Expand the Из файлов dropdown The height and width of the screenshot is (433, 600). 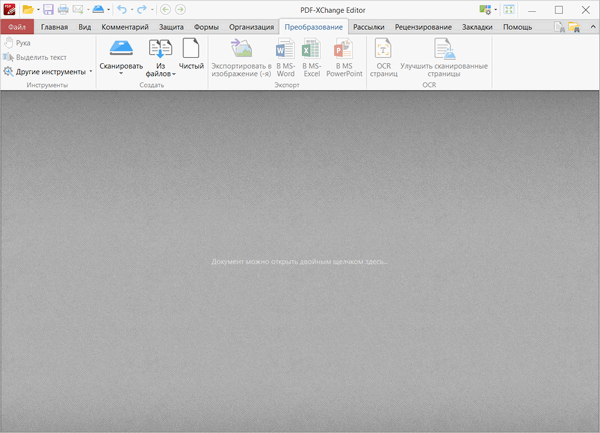160,73
